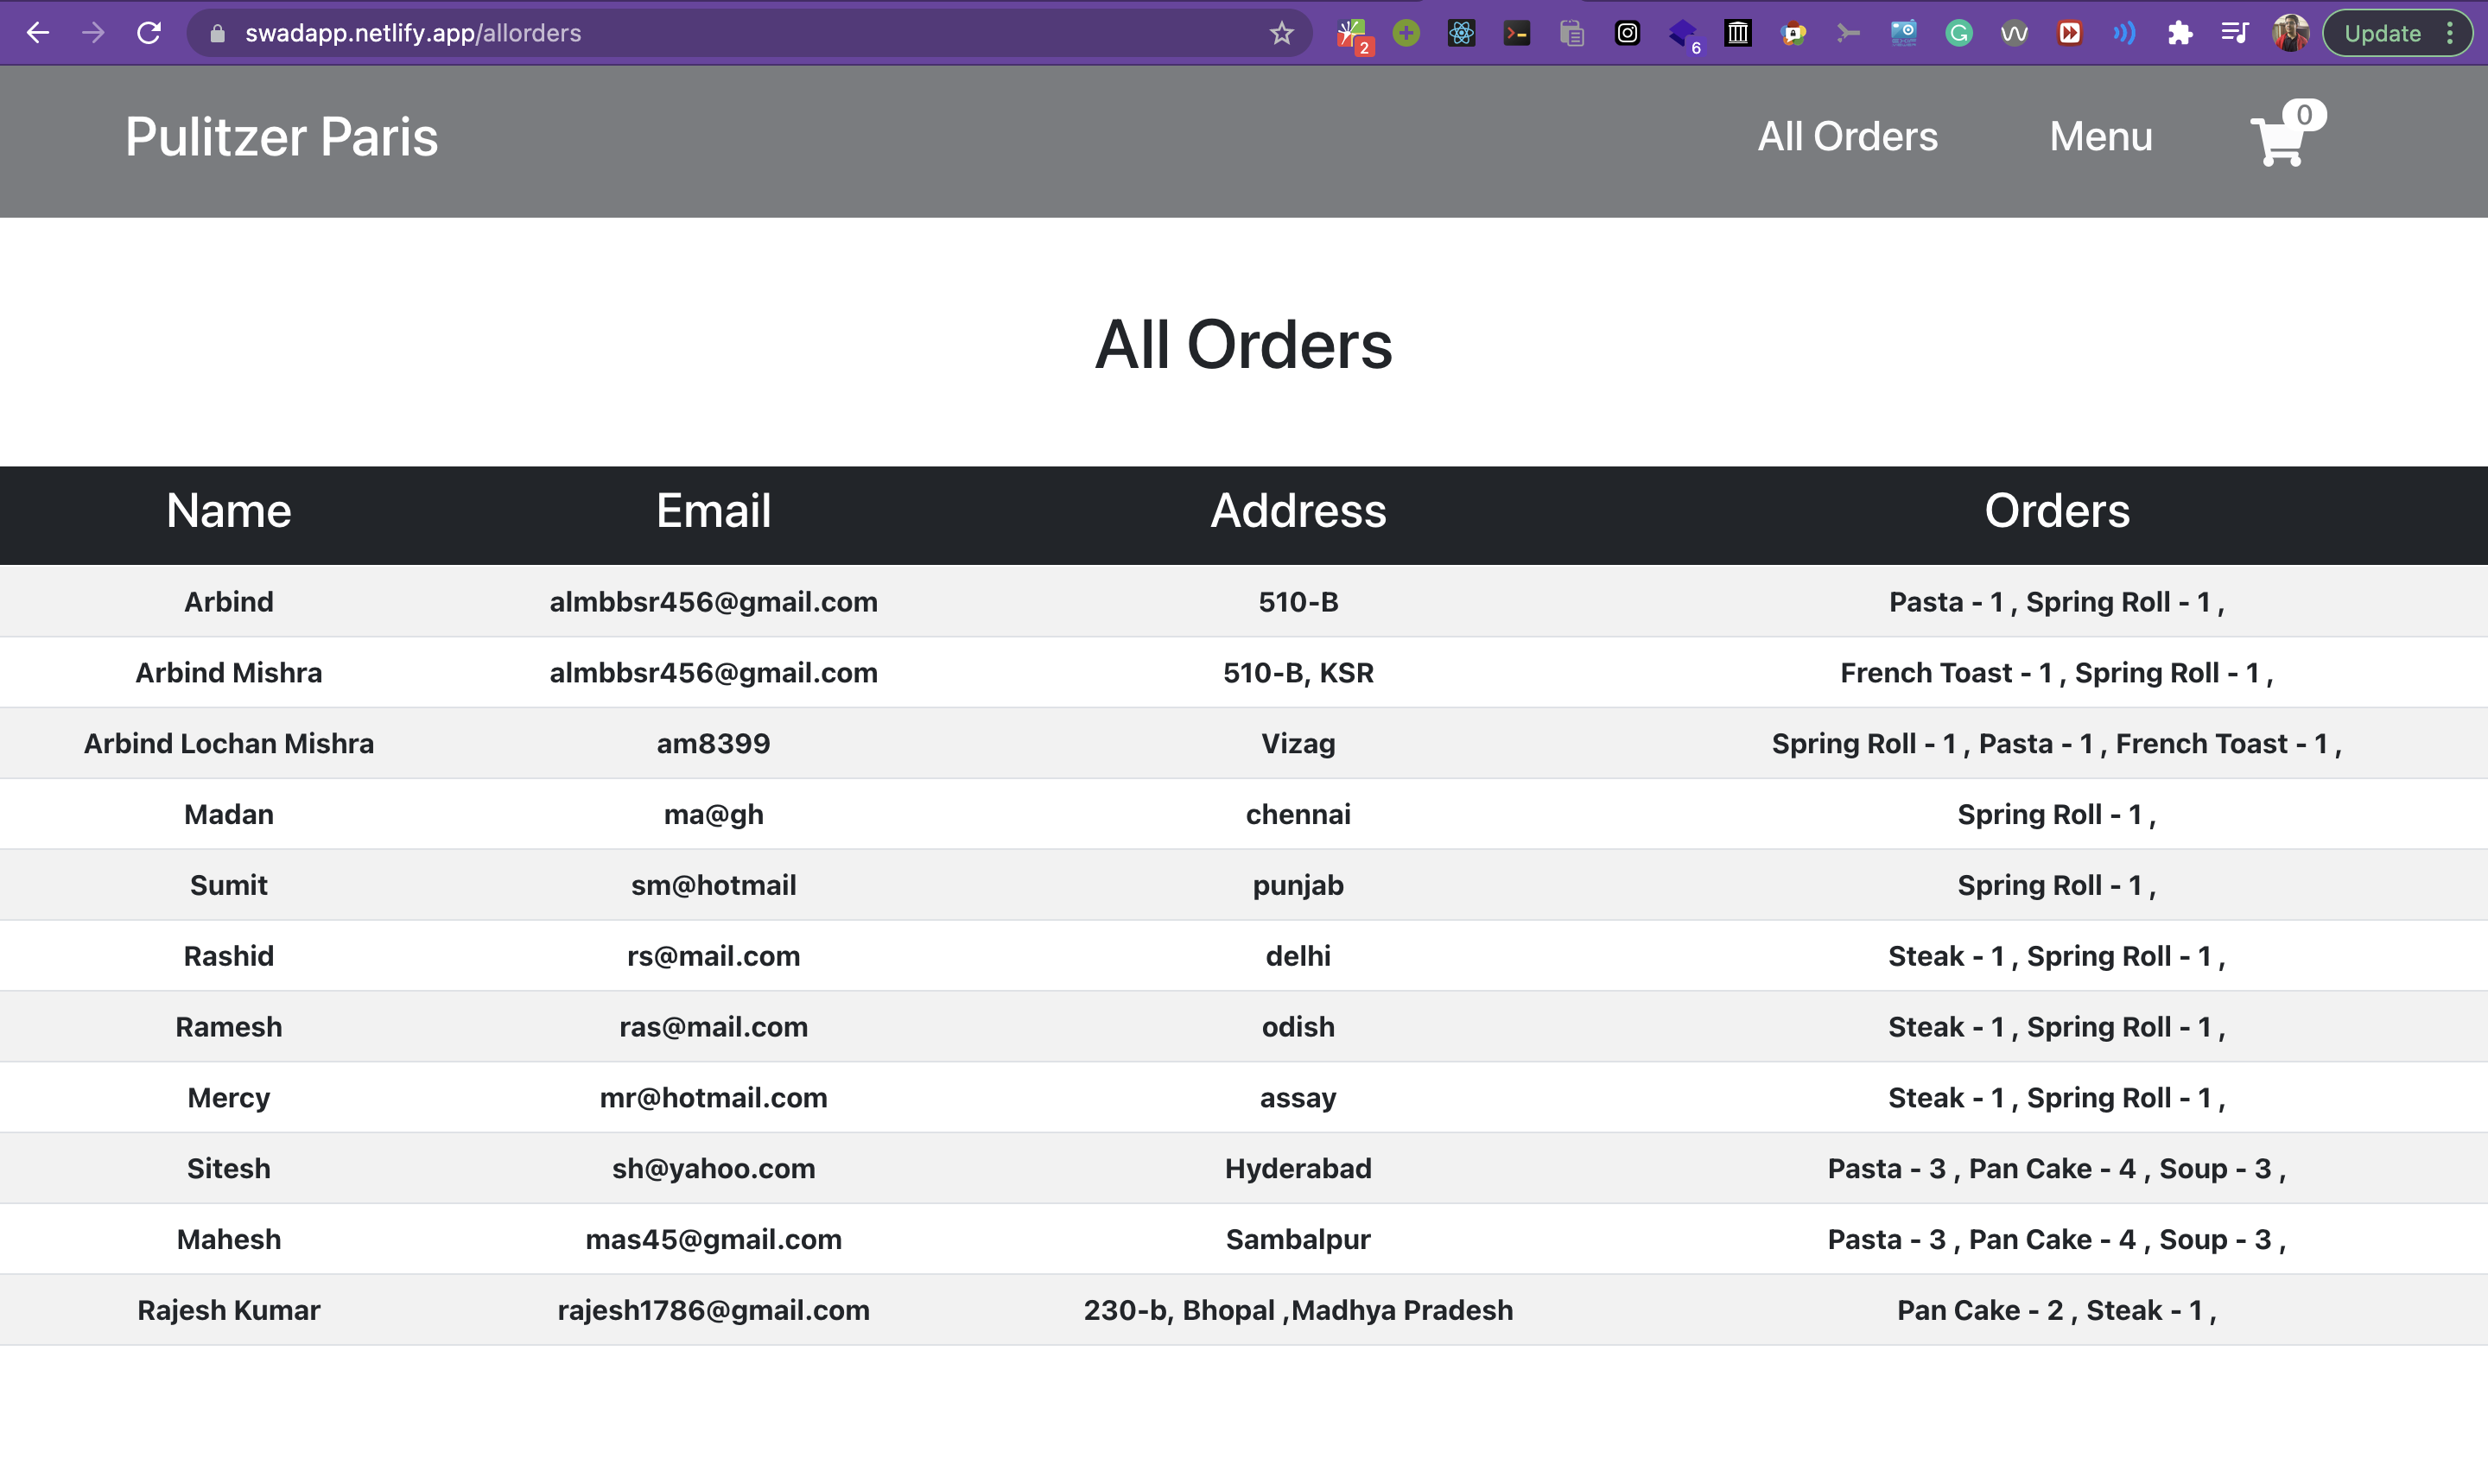This screenshot has height=1484, width=2488.
Task: Bookmark this page using the star icon
Action: [1281, 33]
